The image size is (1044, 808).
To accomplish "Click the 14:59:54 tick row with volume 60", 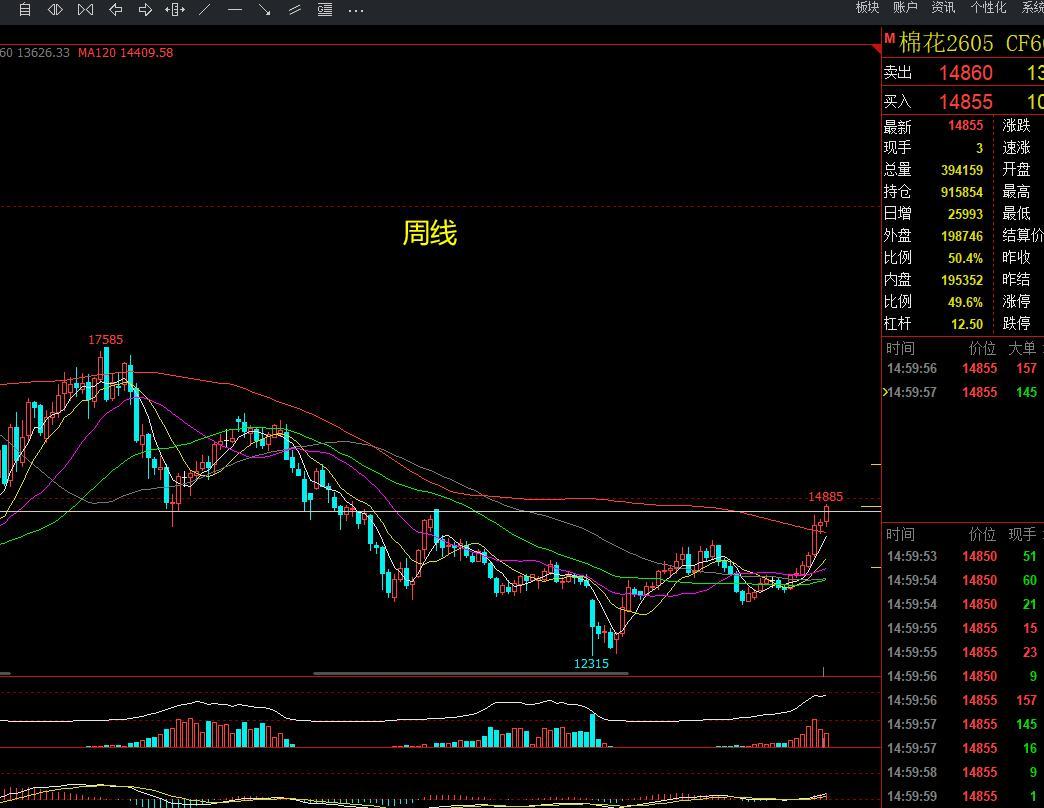I will [x=963, y=580].
